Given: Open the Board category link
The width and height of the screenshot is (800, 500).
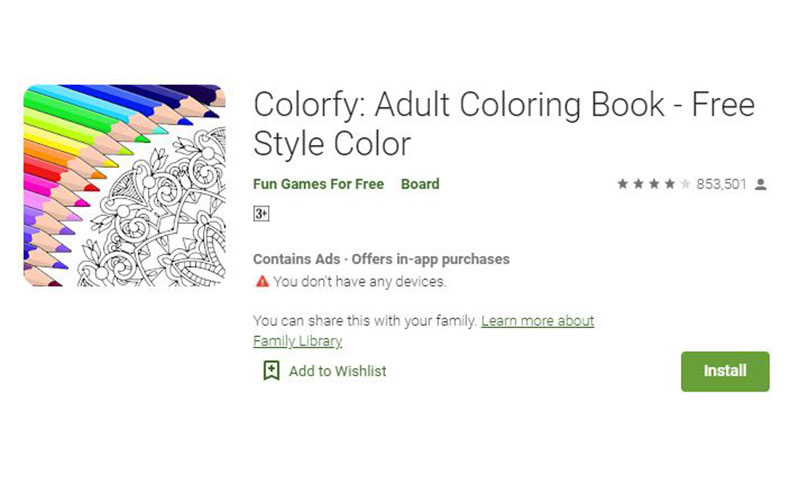Looking at the screenshot, I should (420, 184).
